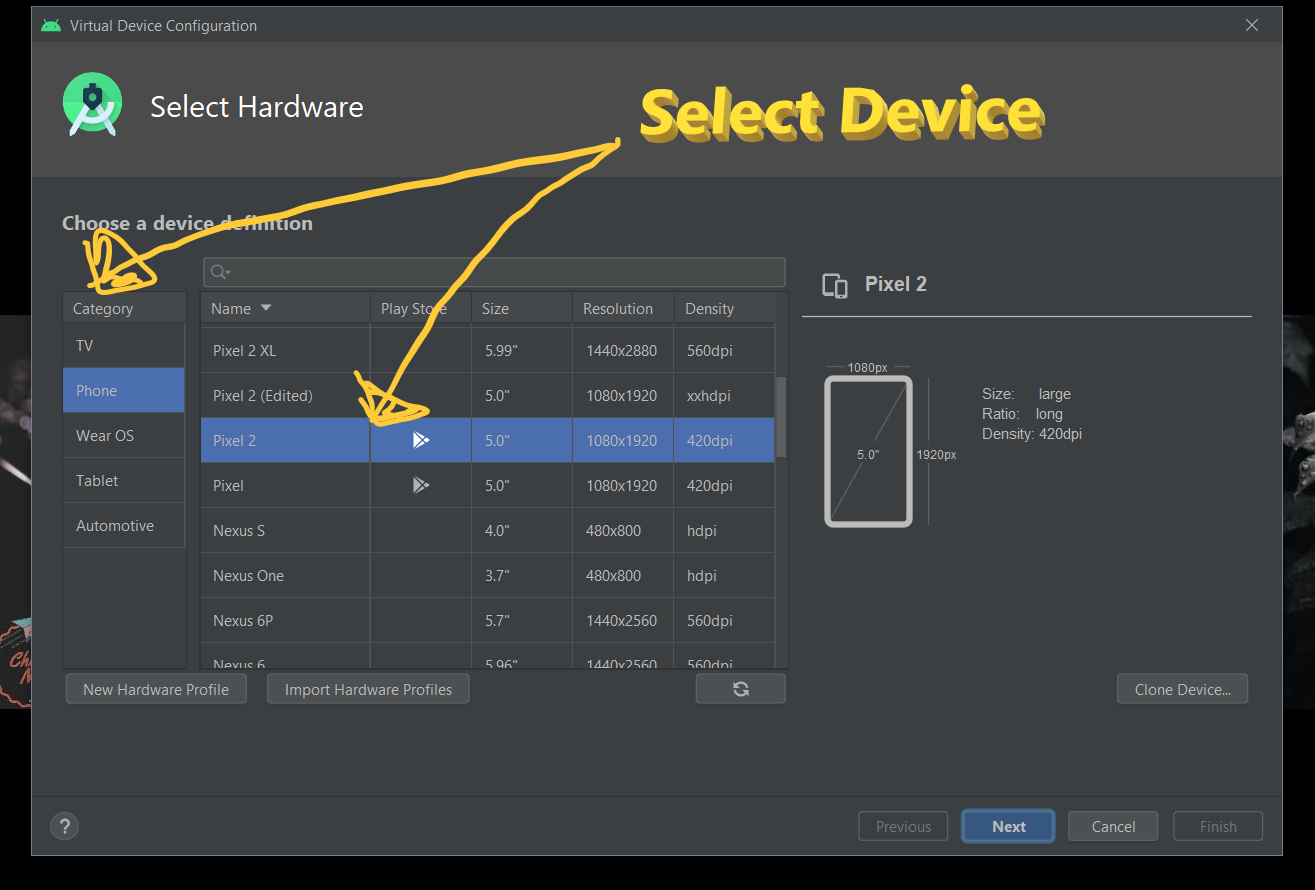Open search options via the magnifier dropdown arrow
Image resolution: width=1315 pixels, height=890 pixels.
point(228,274)
